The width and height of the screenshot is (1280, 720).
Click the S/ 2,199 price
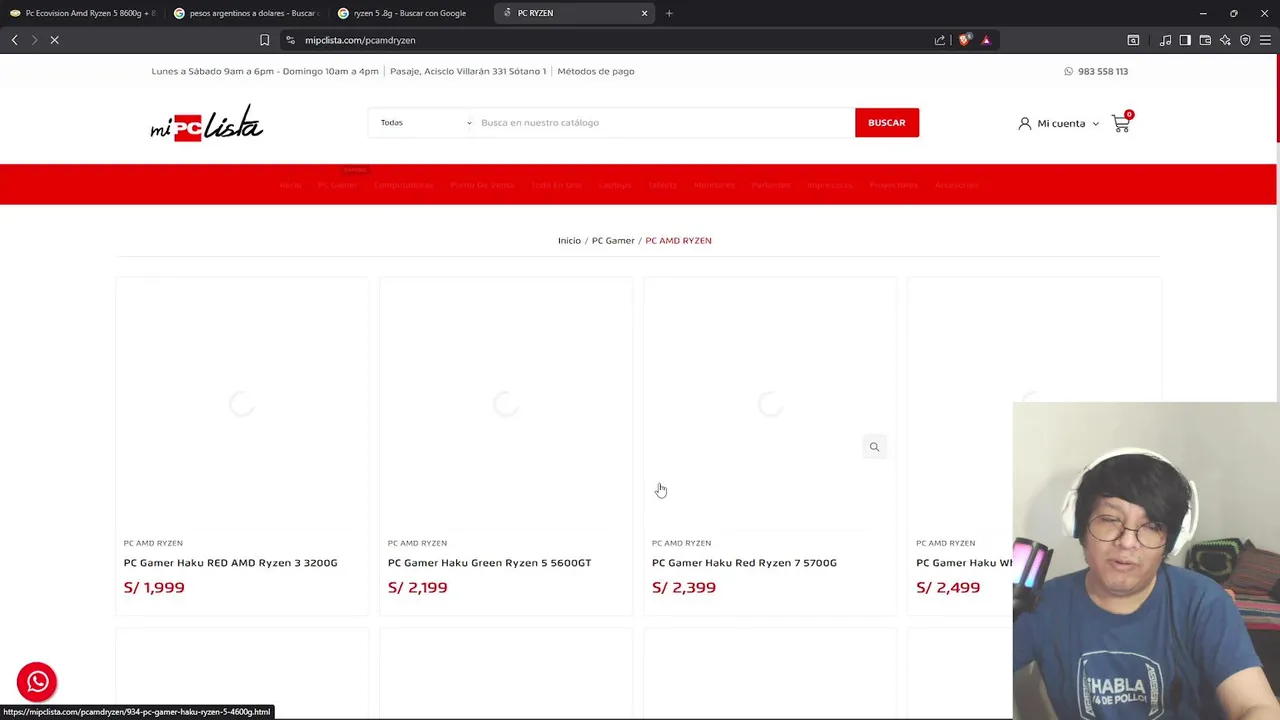click(417, 588)
